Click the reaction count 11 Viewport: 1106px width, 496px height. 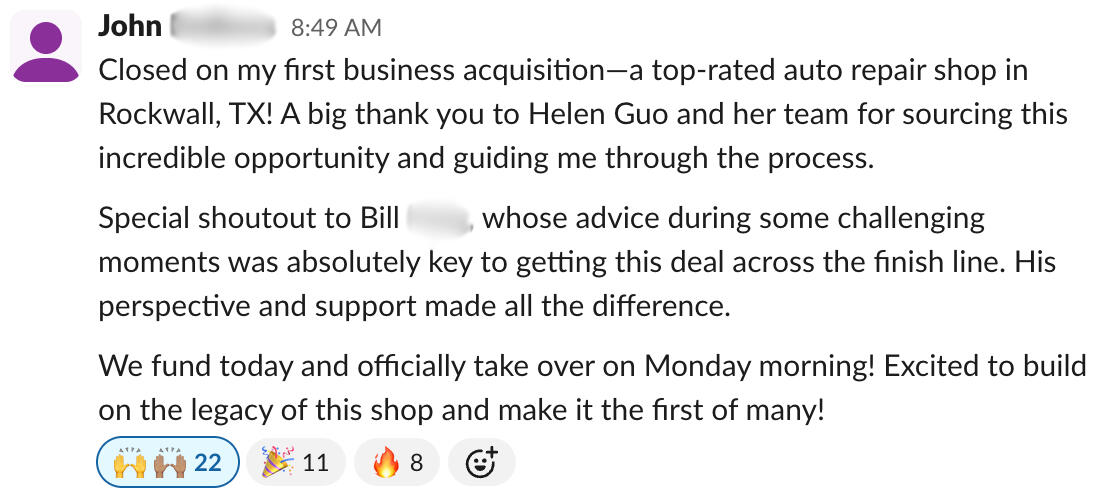(315, 463)
